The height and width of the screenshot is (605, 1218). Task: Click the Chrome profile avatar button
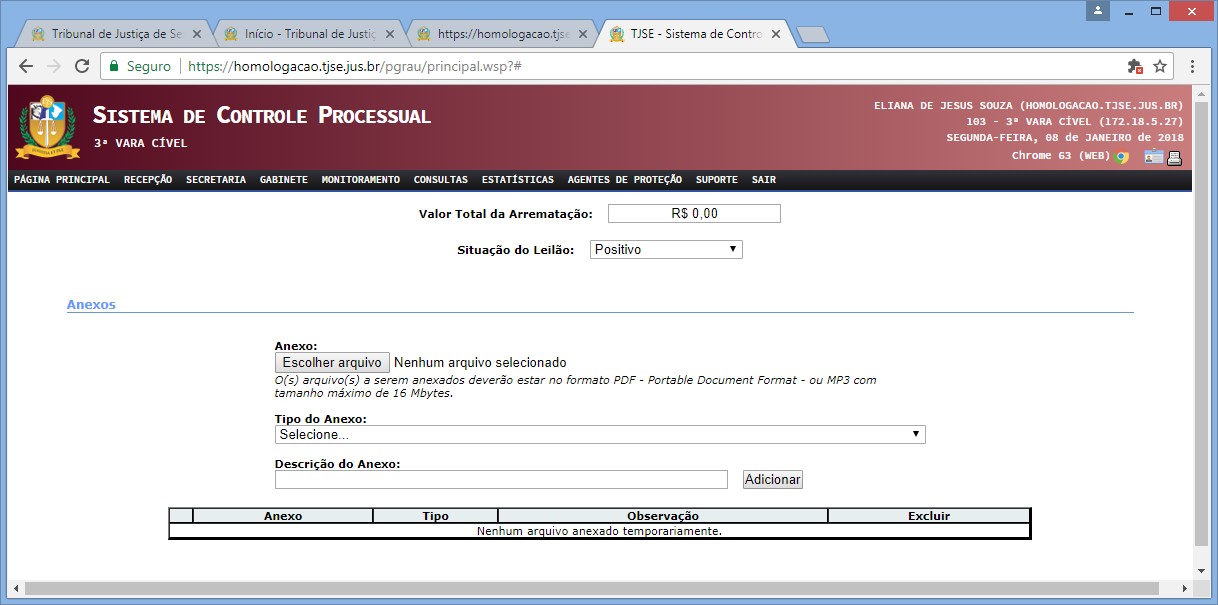1100,10
